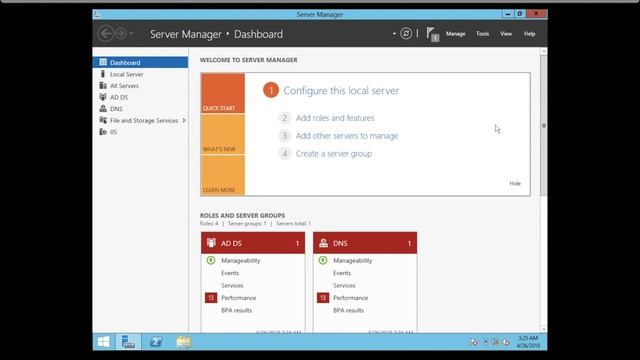Go forward with the forward arrow
Viewport: 640px width, 360px height.
[121, 33]
